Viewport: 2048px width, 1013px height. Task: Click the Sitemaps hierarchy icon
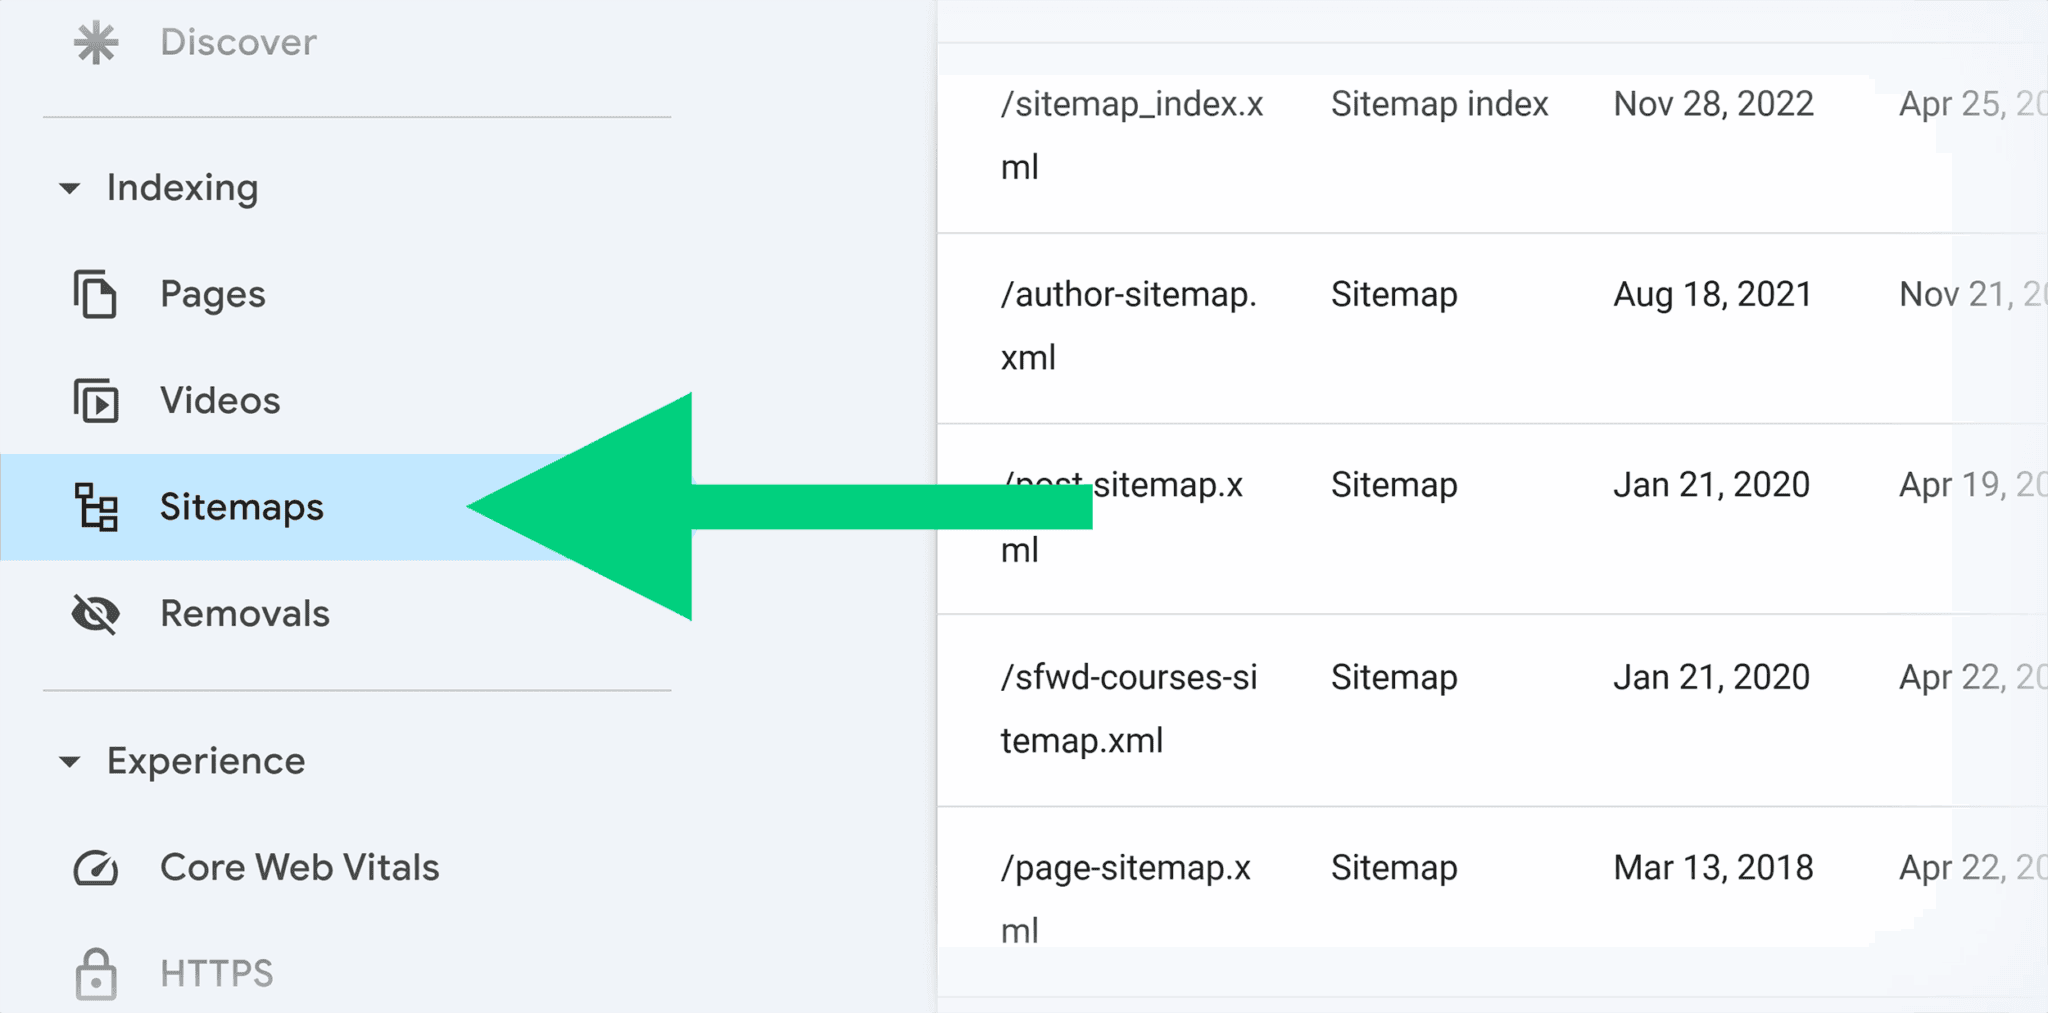point(95,507)
